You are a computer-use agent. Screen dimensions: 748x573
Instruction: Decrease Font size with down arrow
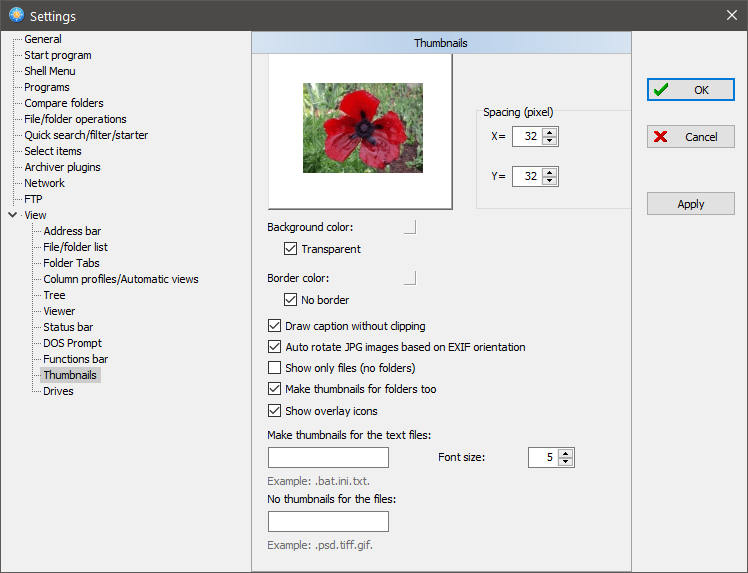point(566,461)
